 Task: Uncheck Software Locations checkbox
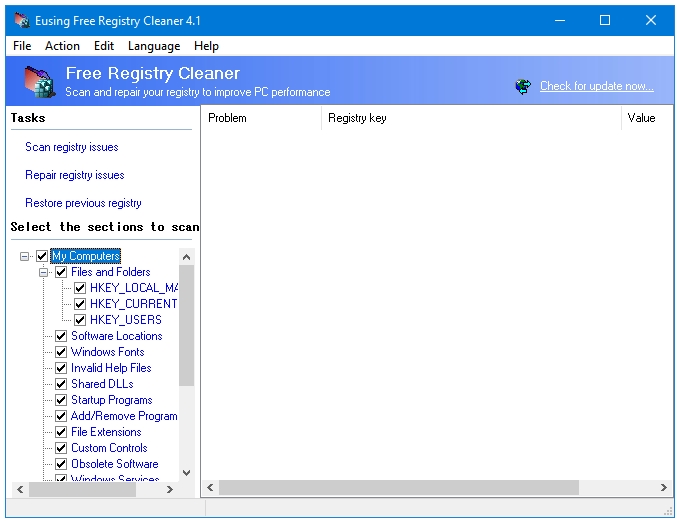coord(61,336)
